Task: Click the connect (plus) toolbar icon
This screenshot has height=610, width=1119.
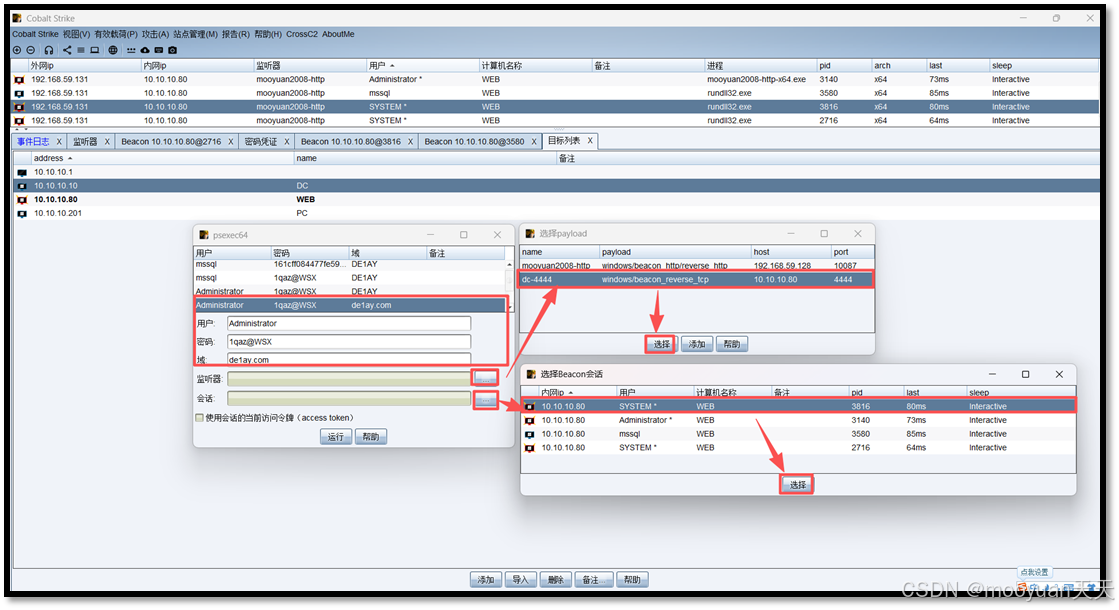Action: [17, 50]
